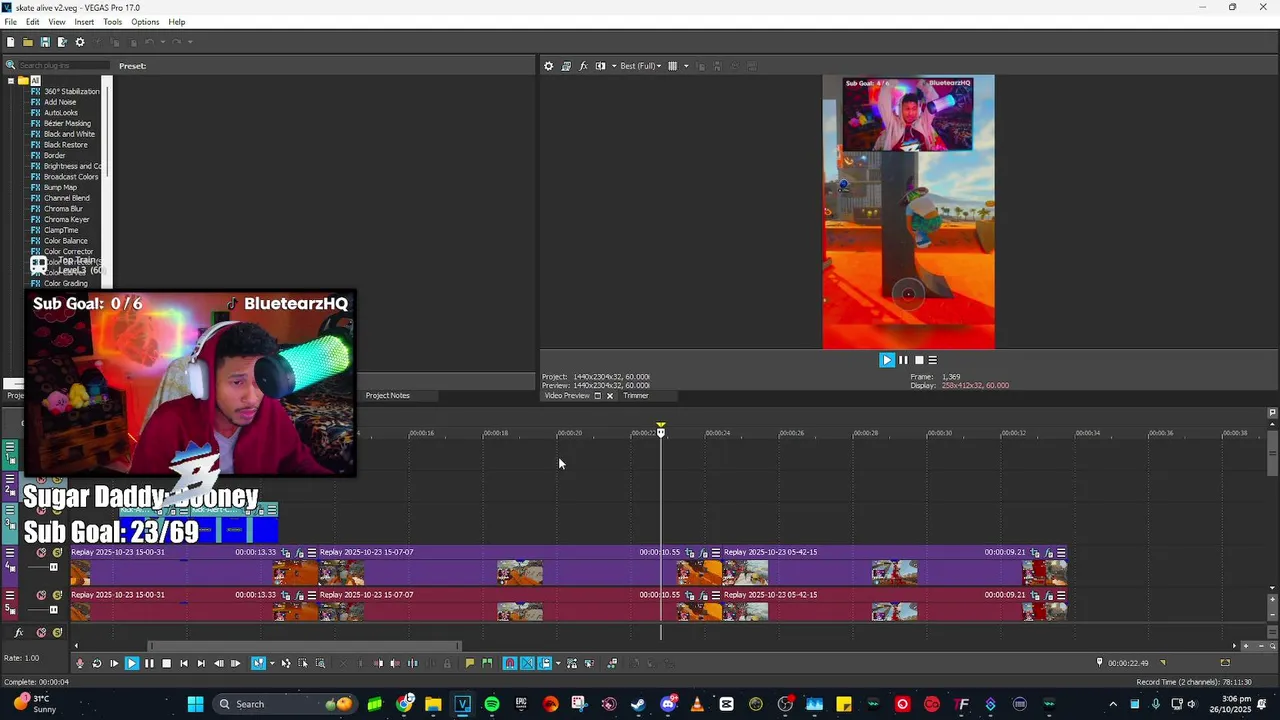Toggle the Auto Ripple icon
1280x720 pixels.
[x=545, y=663]
